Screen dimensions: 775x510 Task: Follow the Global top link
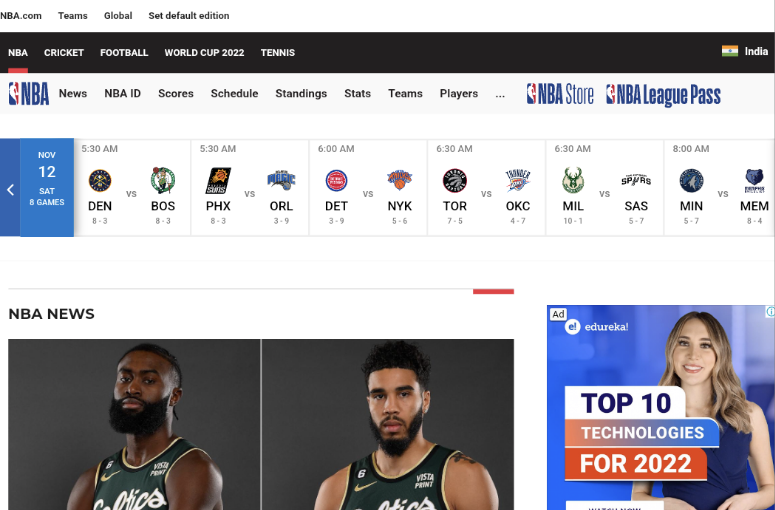118,15
